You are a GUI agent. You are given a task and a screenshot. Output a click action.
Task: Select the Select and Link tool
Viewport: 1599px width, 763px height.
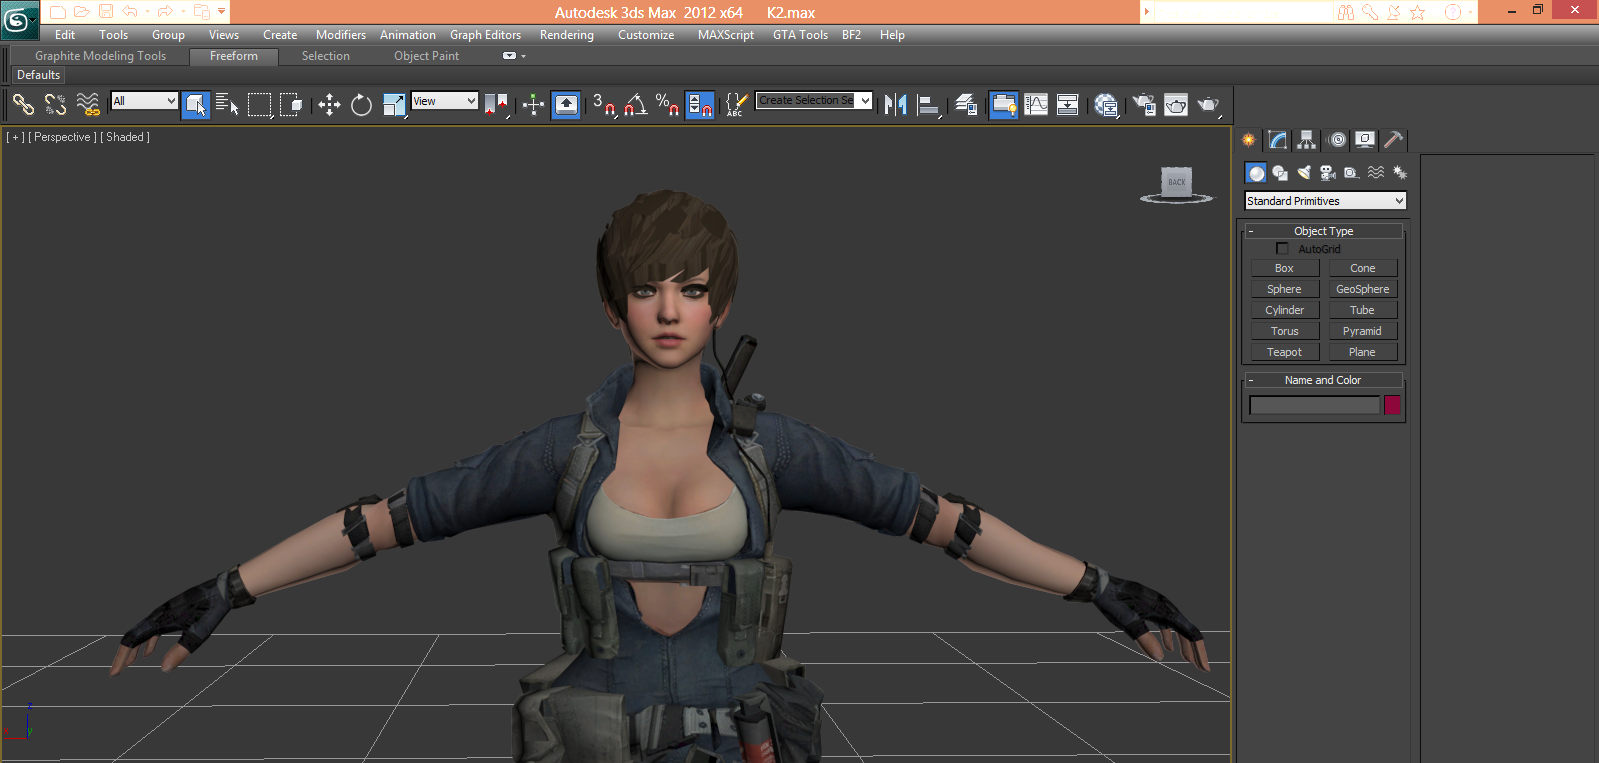click(23, 104)
